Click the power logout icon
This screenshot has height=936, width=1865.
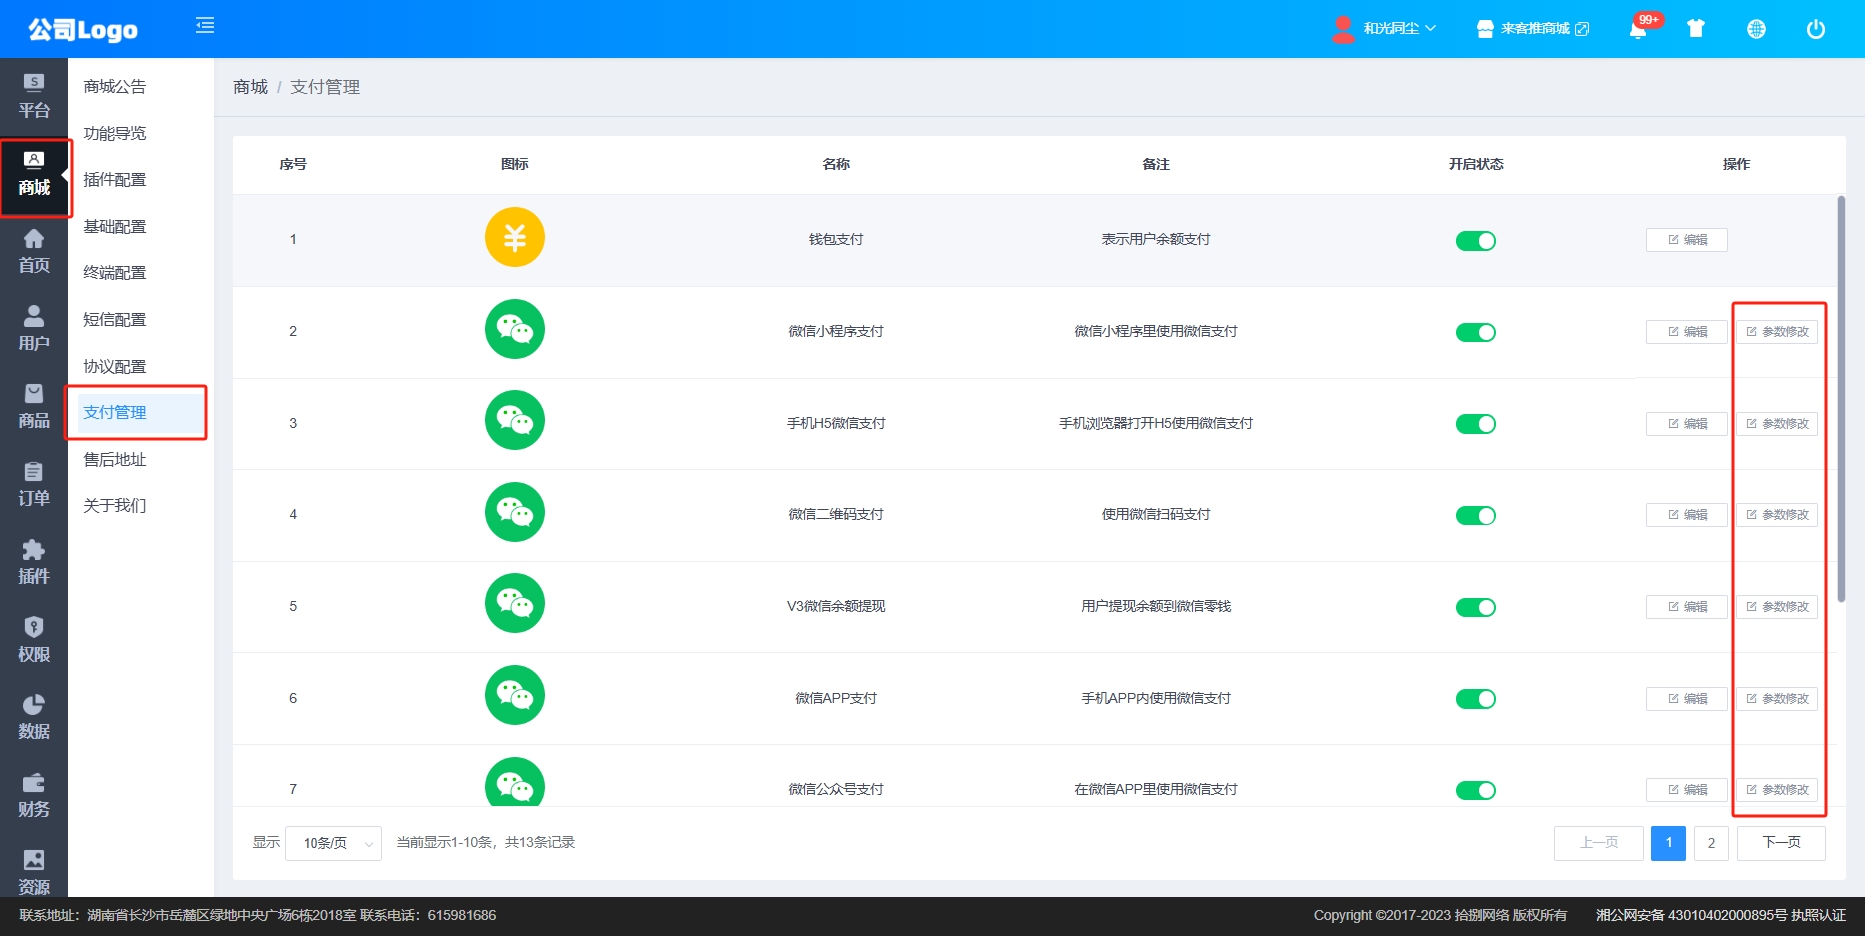coord(1816,29)
